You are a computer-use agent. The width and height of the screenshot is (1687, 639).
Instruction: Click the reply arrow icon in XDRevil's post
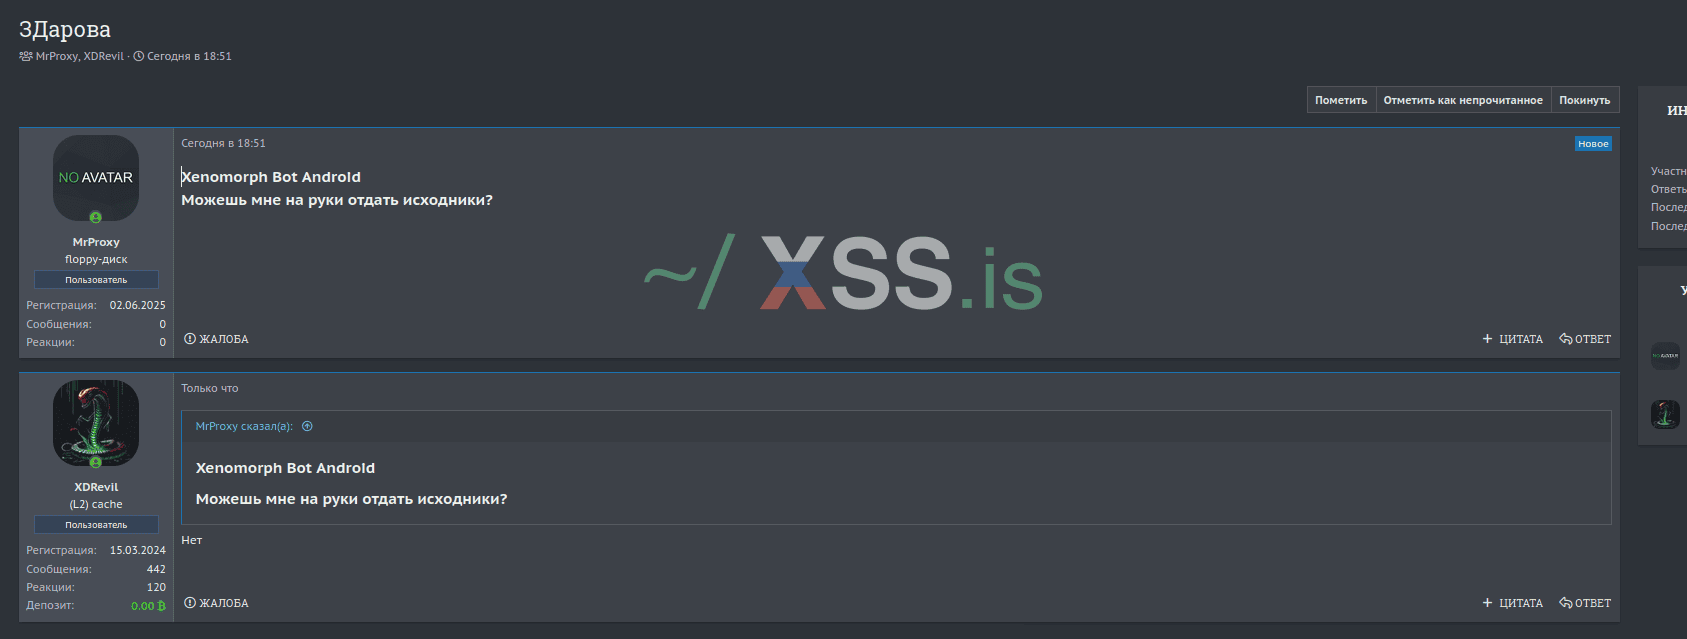[1566, 603]
